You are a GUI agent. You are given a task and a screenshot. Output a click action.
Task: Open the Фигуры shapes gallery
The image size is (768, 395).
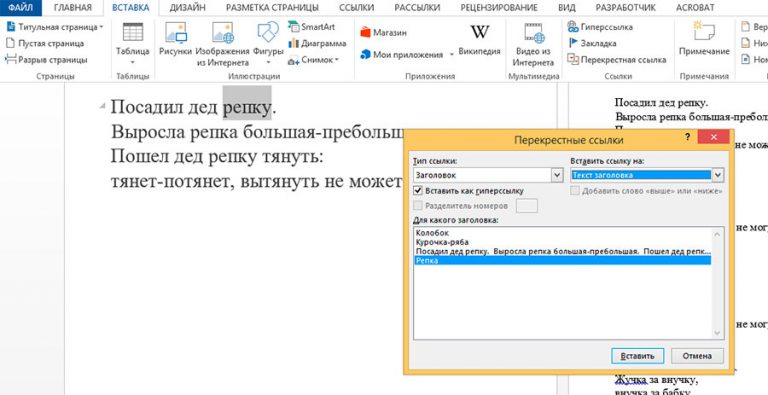[268, 44]
